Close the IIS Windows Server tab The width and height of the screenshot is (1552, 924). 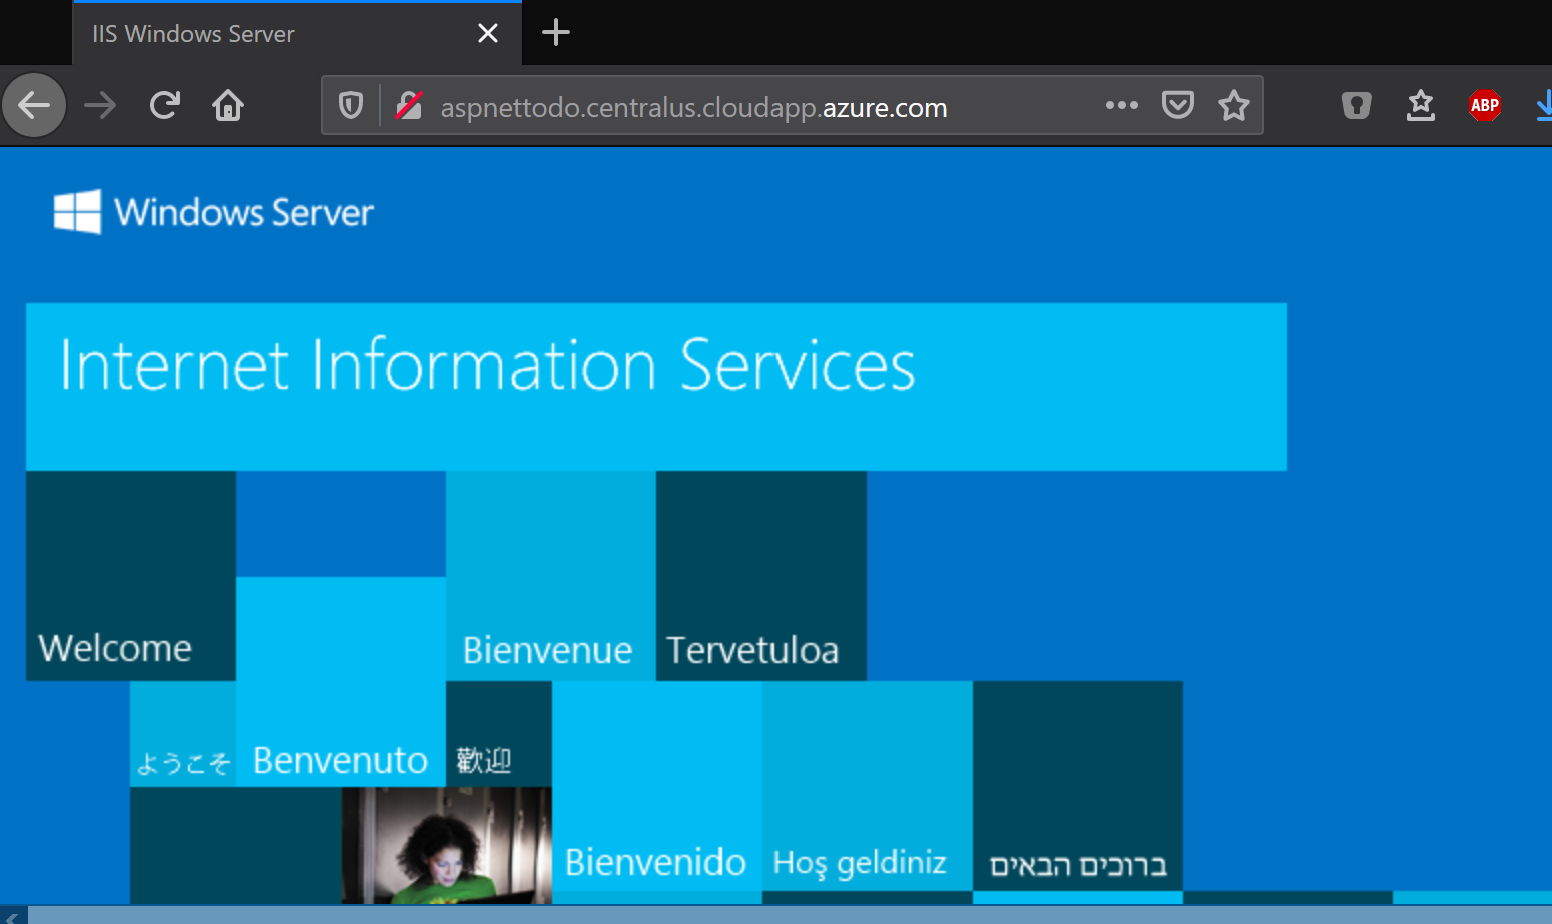(x=488, y=33)
